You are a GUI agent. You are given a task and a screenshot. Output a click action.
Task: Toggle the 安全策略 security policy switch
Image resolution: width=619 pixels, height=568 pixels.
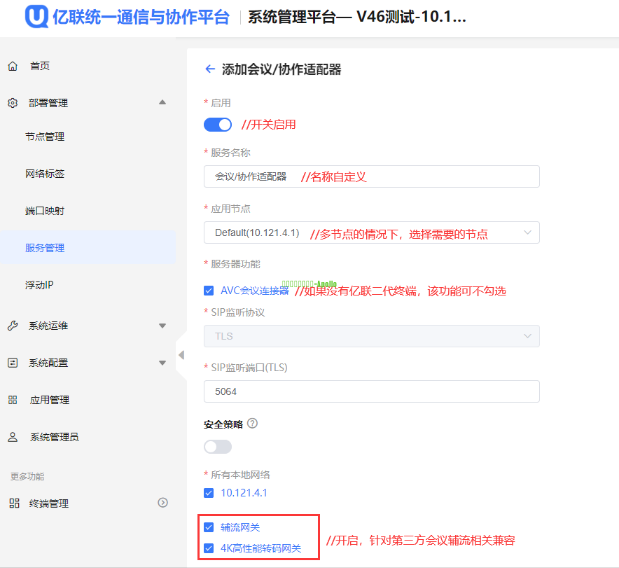(x=217, y=446)
